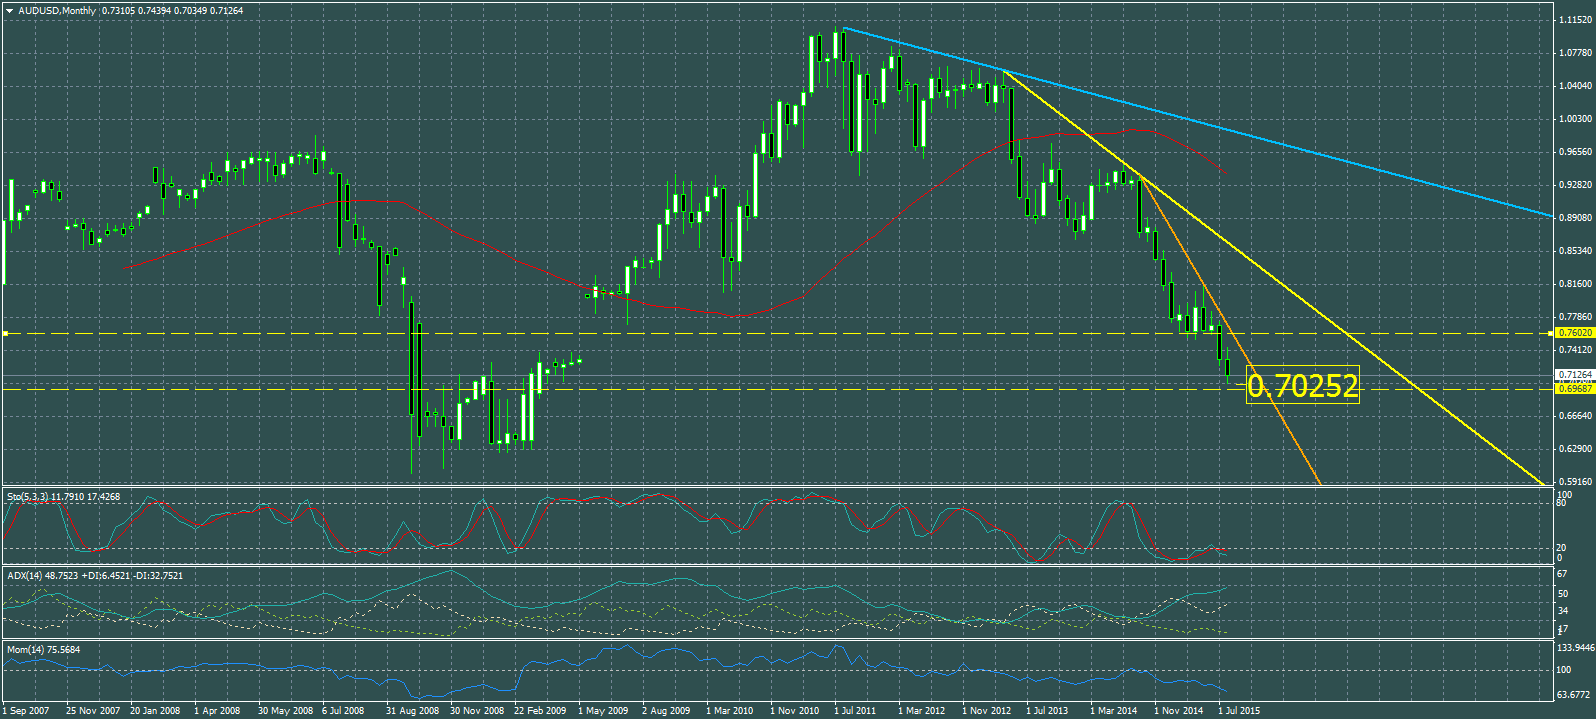
Task: Click the 133.9446 momentum scale value
Action: click(x=1575, y=648)
